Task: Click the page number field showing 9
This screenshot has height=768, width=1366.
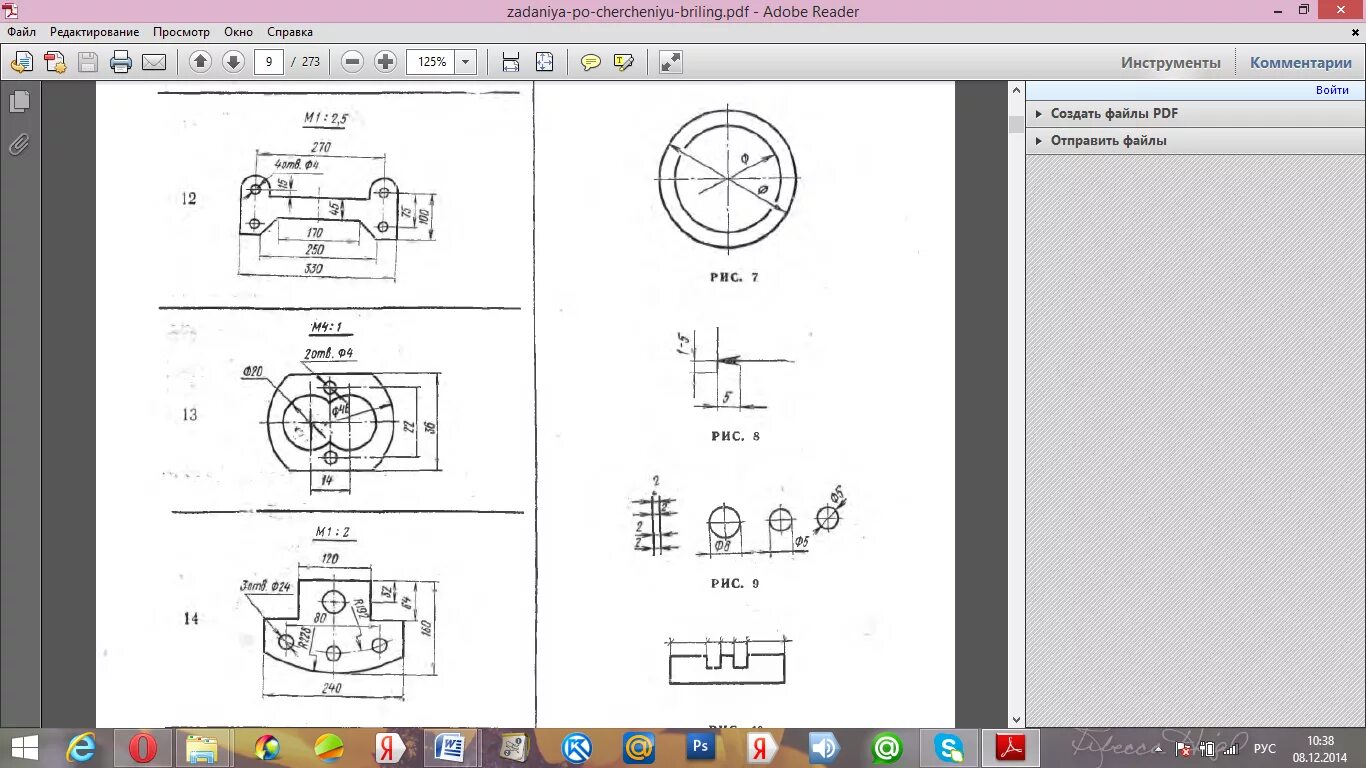Action: 268,62
